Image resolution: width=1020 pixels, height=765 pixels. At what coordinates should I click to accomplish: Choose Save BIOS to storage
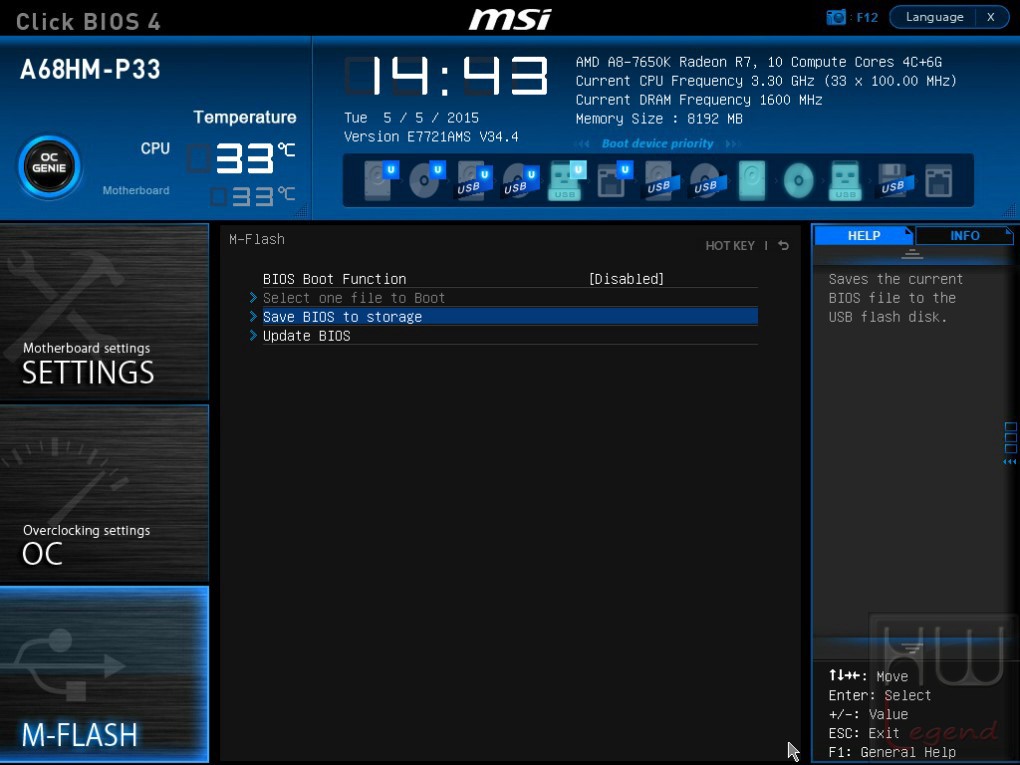(510, 317)
